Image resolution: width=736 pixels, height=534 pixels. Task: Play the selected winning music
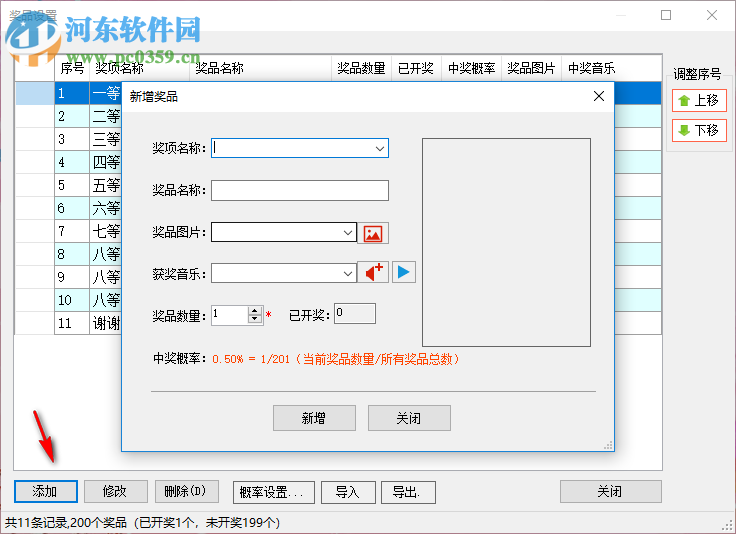(x=404, y=272)
